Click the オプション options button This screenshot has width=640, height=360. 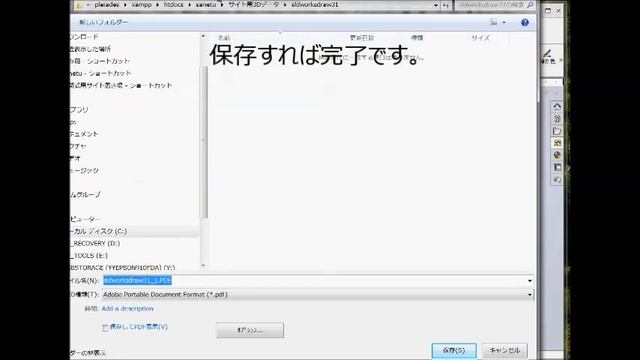[x=250, y=330]
